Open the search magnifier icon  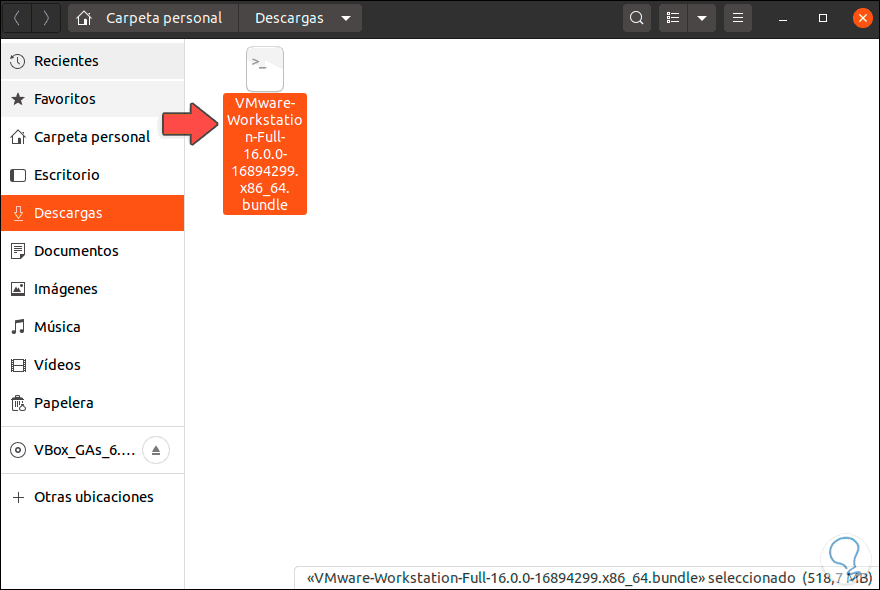pos(636,19)
